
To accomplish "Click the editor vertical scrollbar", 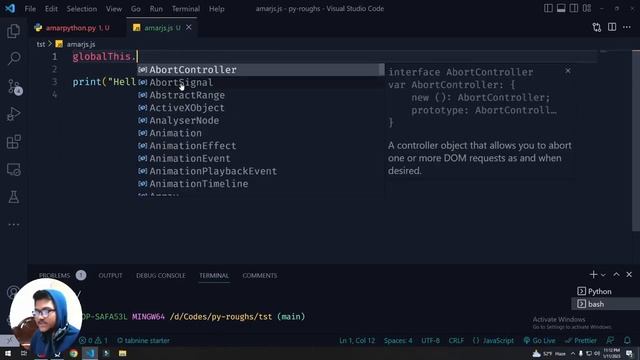I will [636, 141].
